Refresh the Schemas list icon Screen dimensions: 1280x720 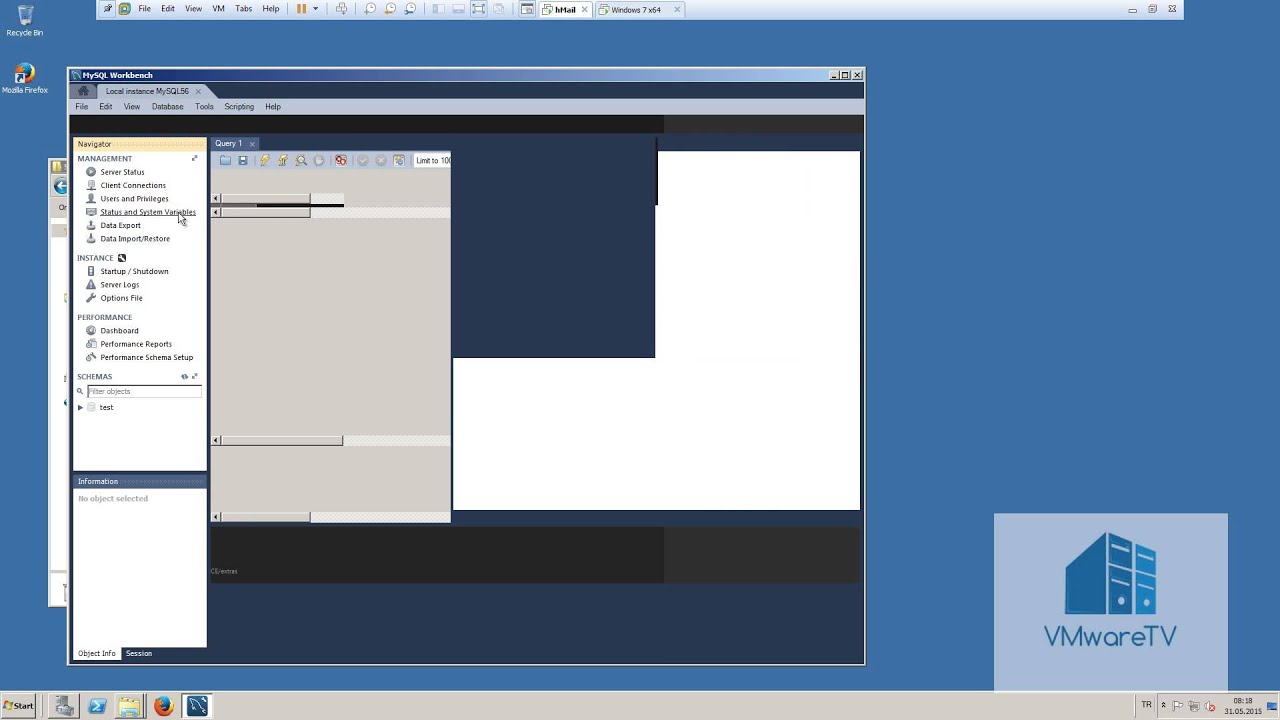pos(184,377)
